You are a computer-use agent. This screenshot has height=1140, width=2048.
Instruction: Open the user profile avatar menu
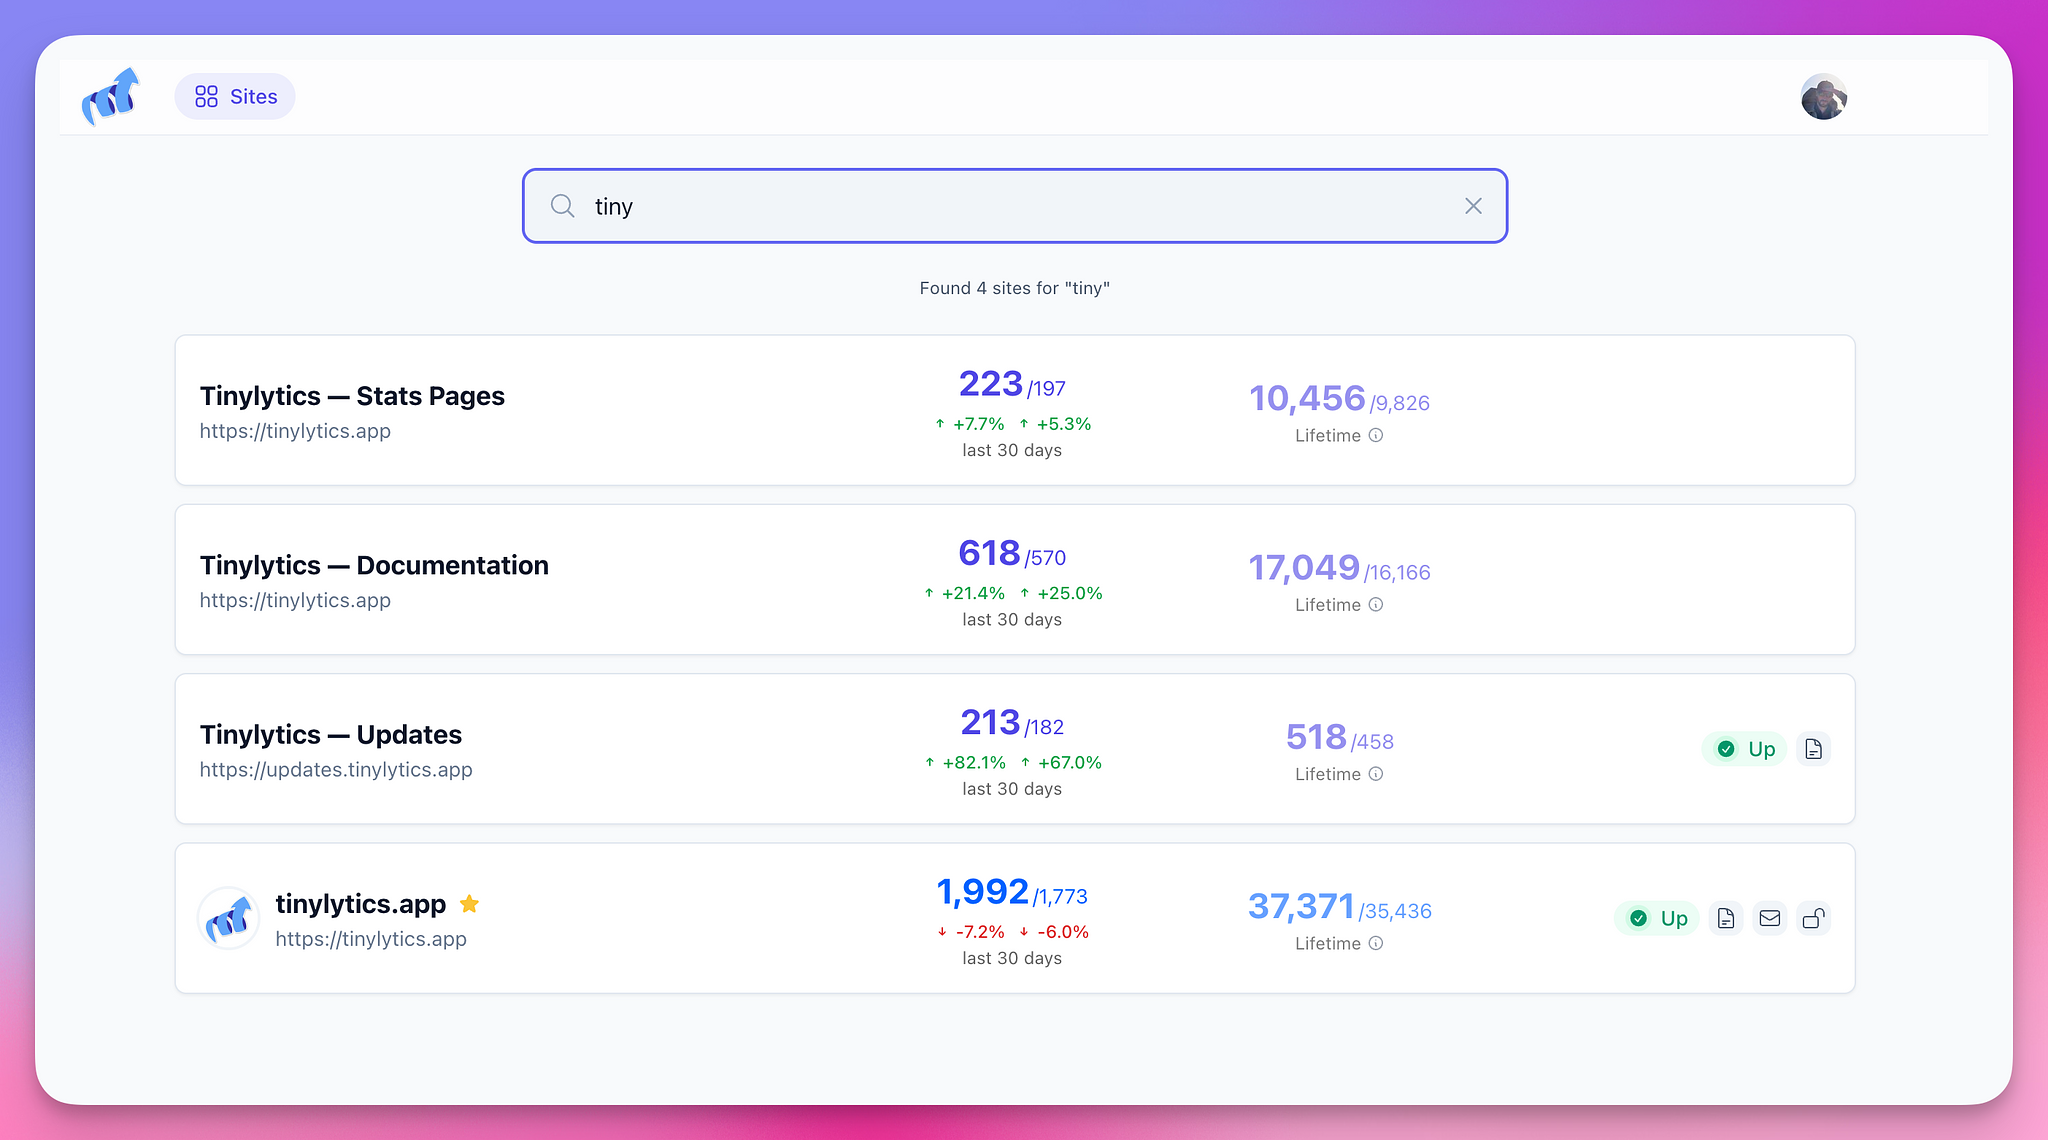[x=1824, y=96]
